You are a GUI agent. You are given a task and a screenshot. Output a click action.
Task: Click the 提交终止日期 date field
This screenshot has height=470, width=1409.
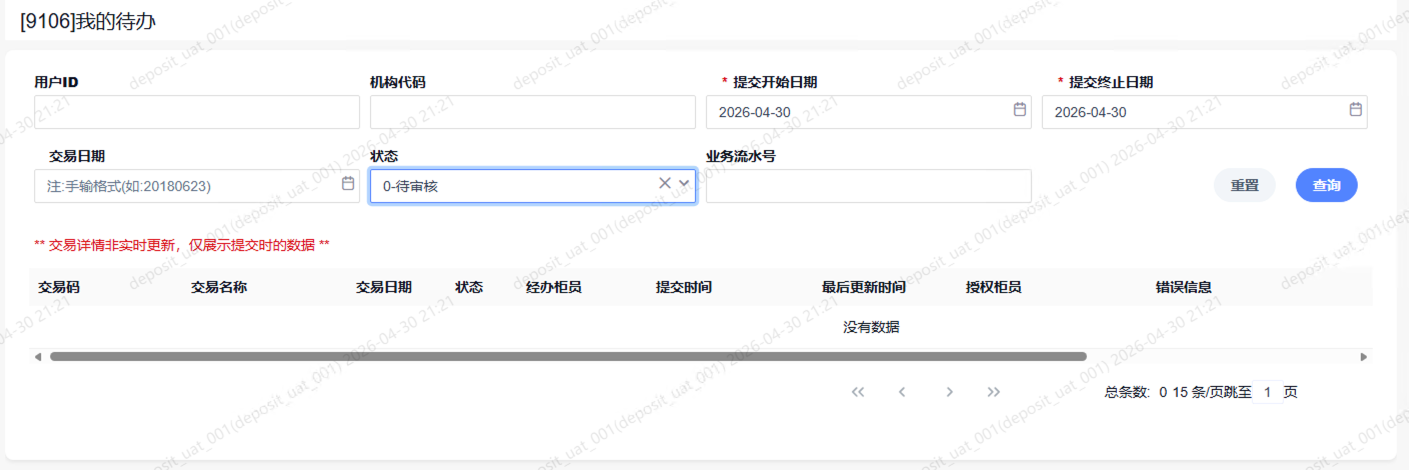[x=1205, y=112]
